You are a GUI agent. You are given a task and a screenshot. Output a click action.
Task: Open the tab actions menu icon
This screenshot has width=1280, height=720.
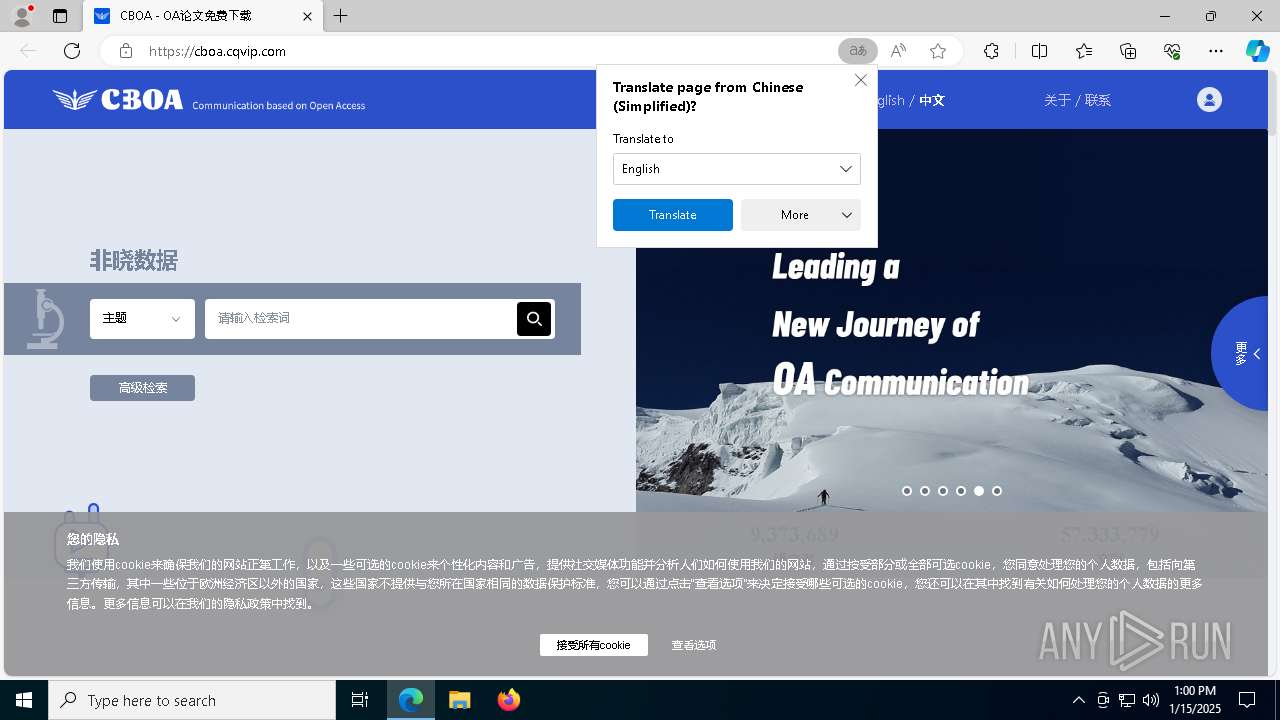point(60,16)
